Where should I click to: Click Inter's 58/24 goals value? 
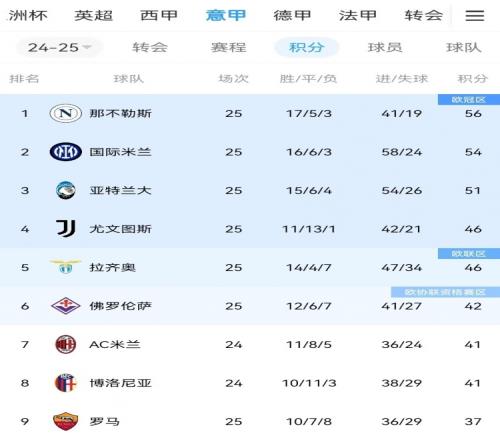(x=402, y=152)
